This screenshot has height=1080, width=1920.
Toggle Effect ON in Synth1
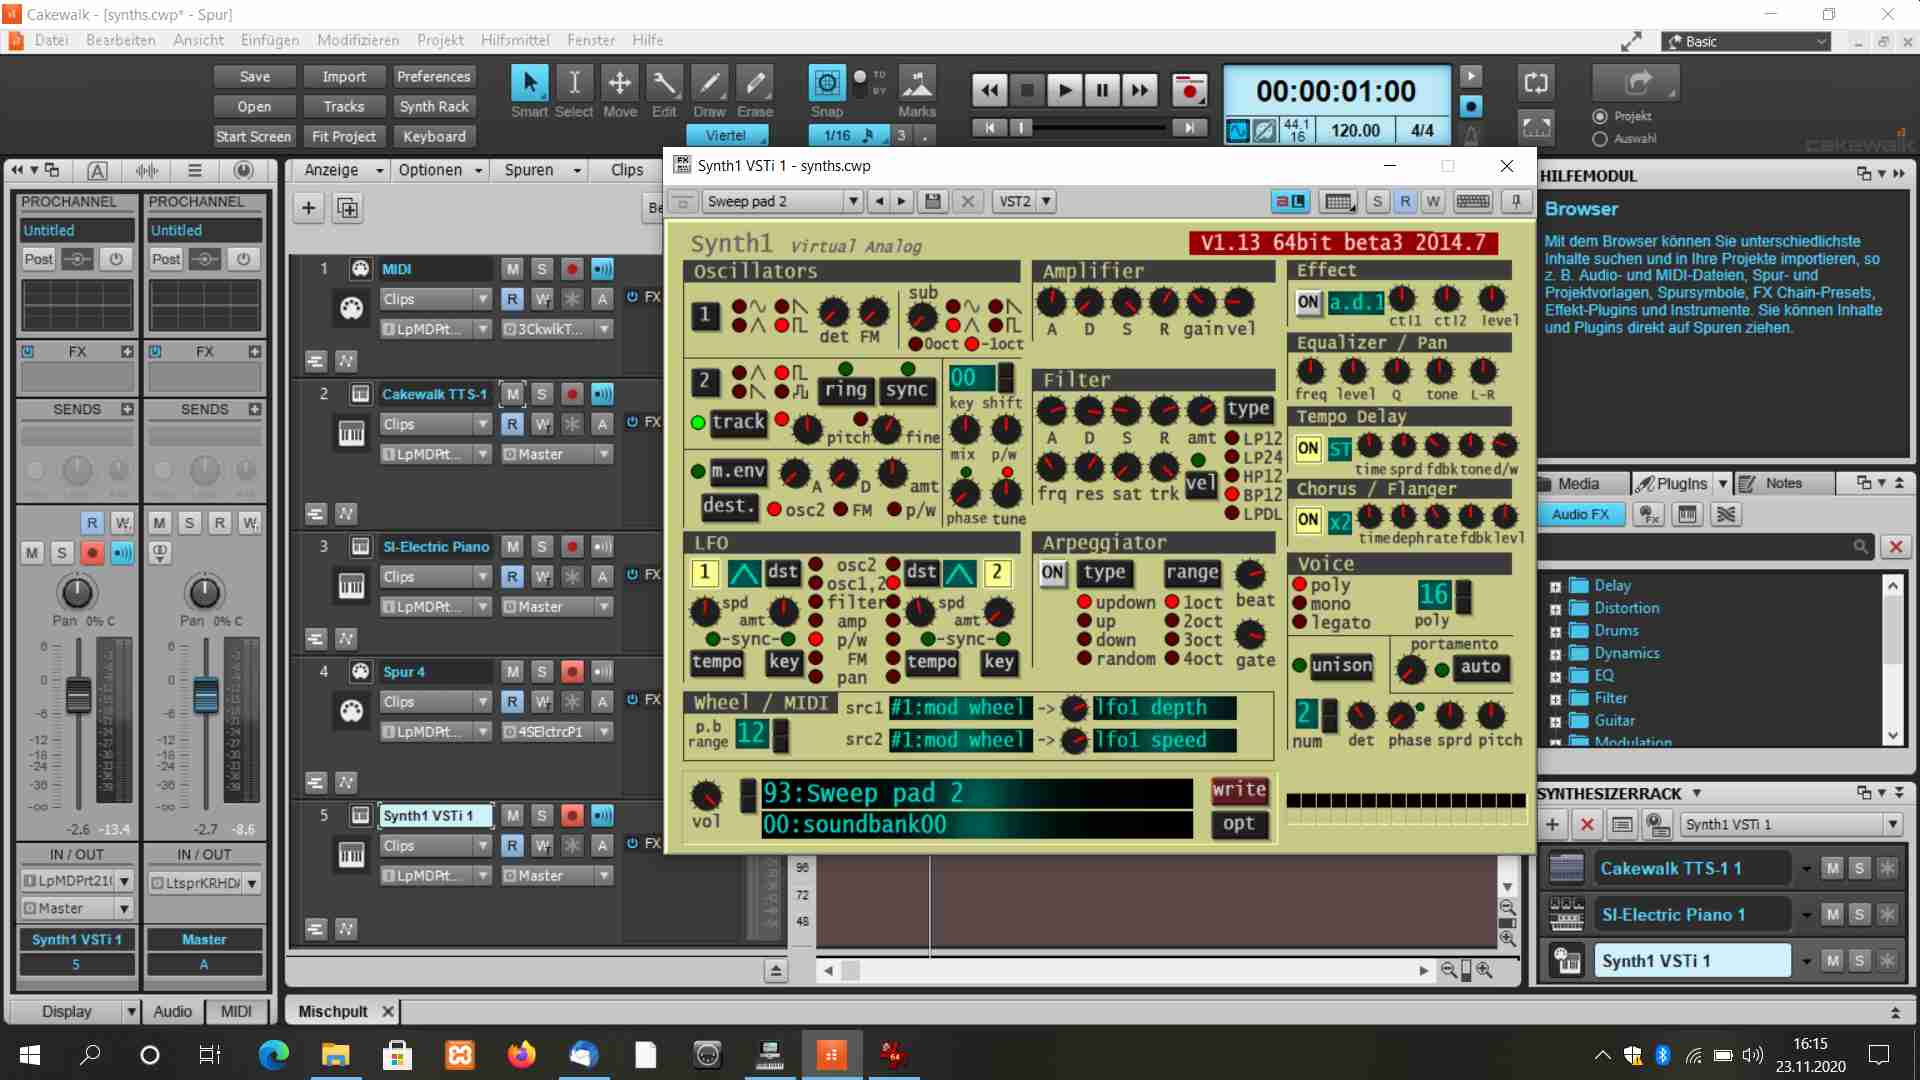pyautogui.click(x=1308, y=302)
